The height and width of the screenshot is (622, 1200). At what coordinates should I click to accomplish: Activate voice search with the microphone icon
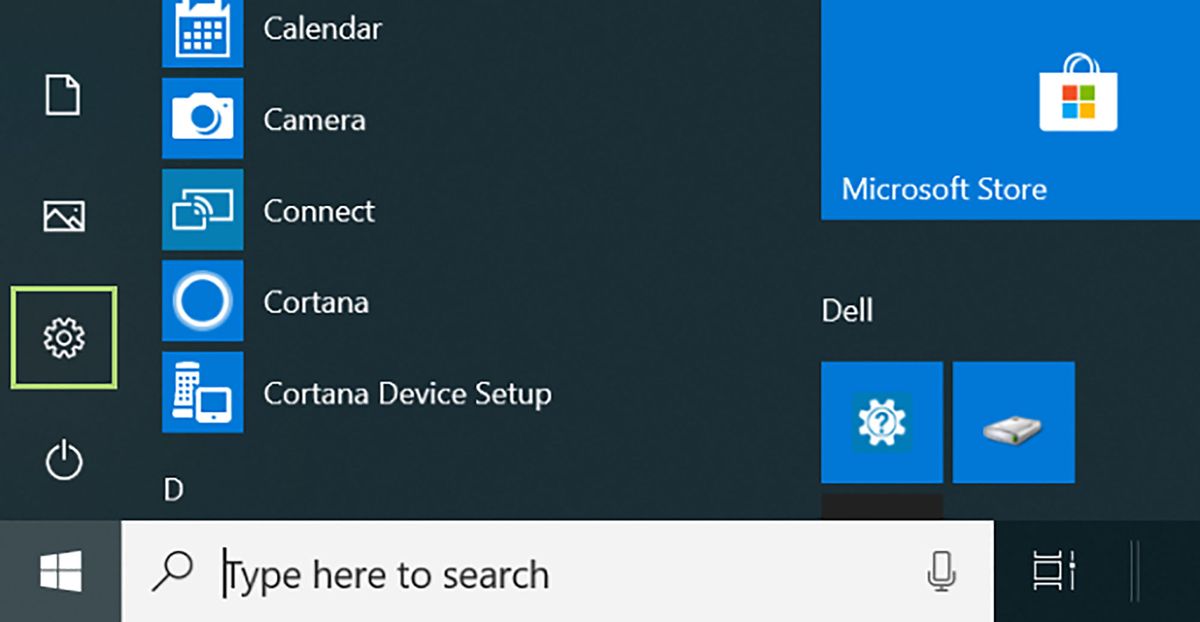point(941,573)
